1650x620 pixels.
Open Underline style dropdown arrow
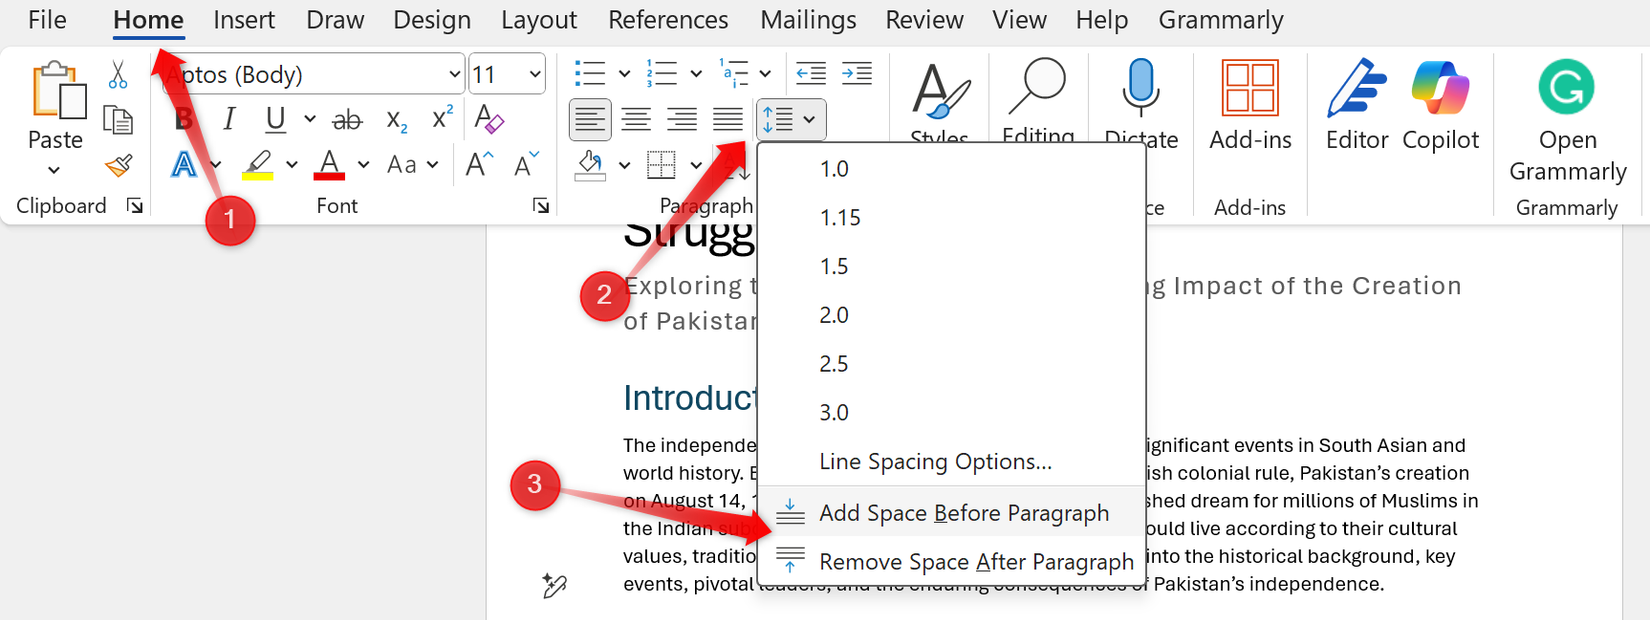click(x=310, y=120)
